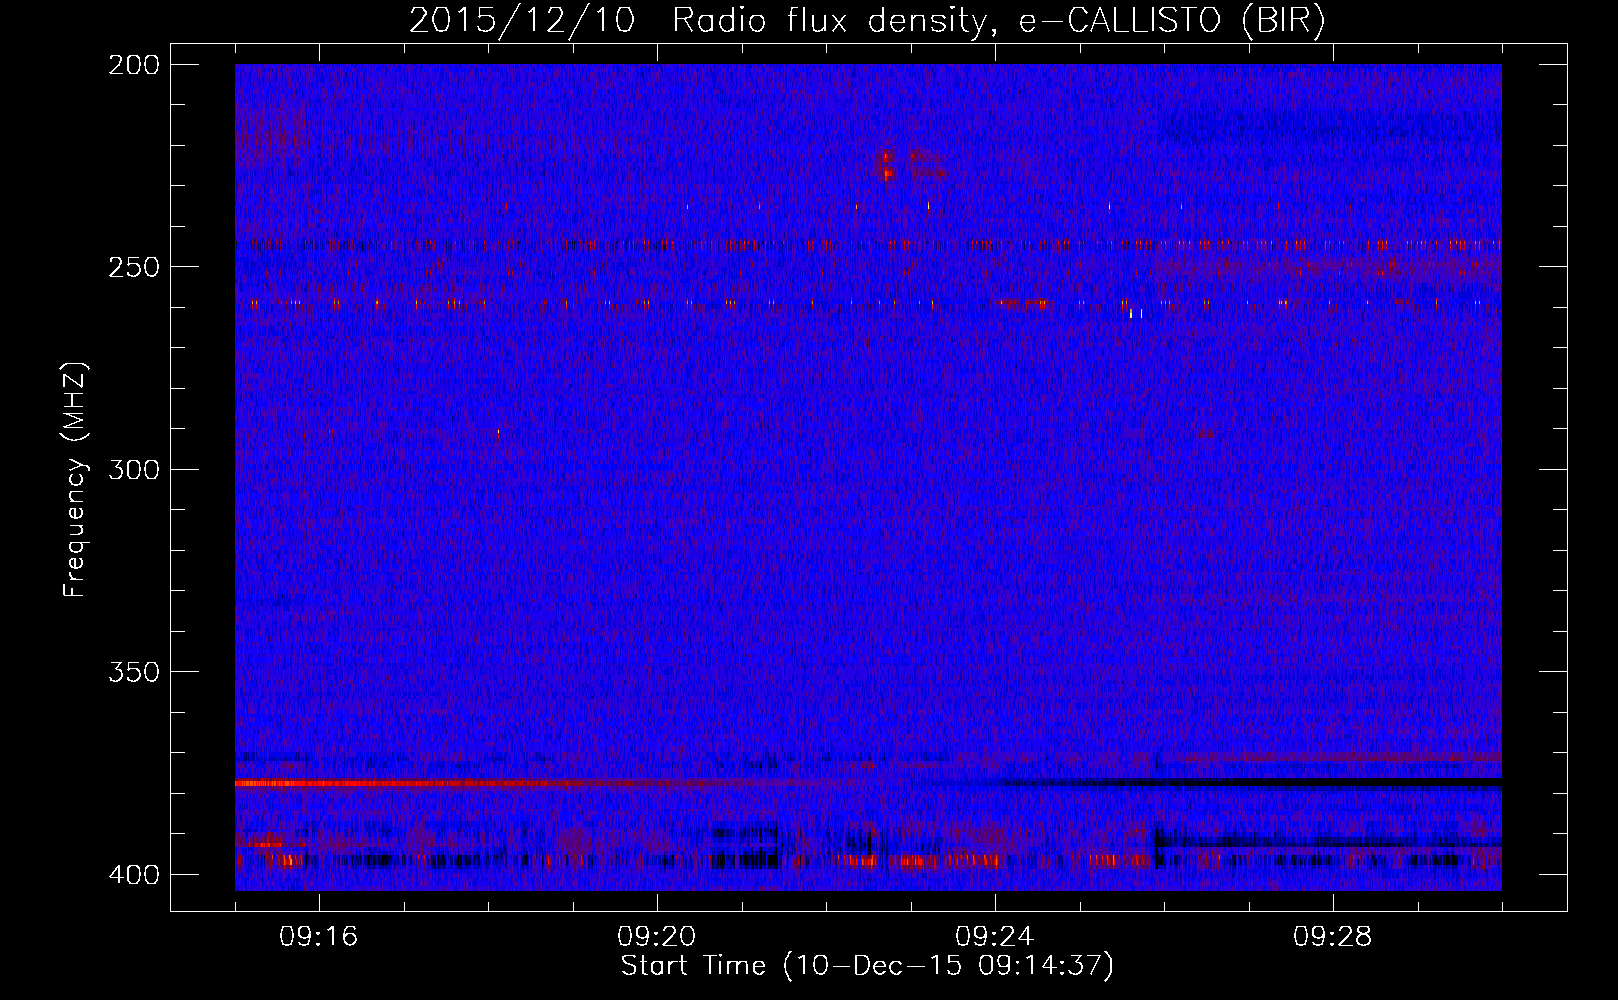Click the '200' frequency tick label
This screenshot has width=1618, height=1000.
[x=133, y=65]
